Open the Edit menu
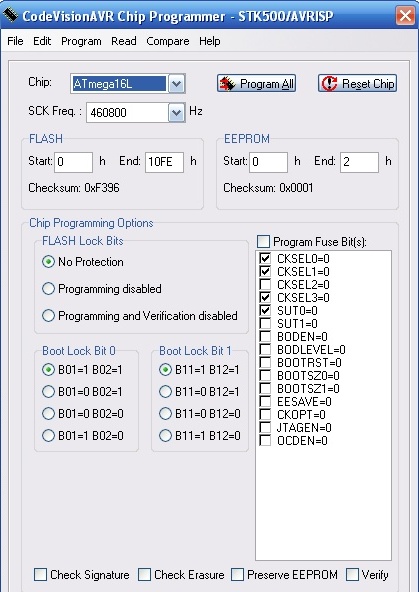 42,41
